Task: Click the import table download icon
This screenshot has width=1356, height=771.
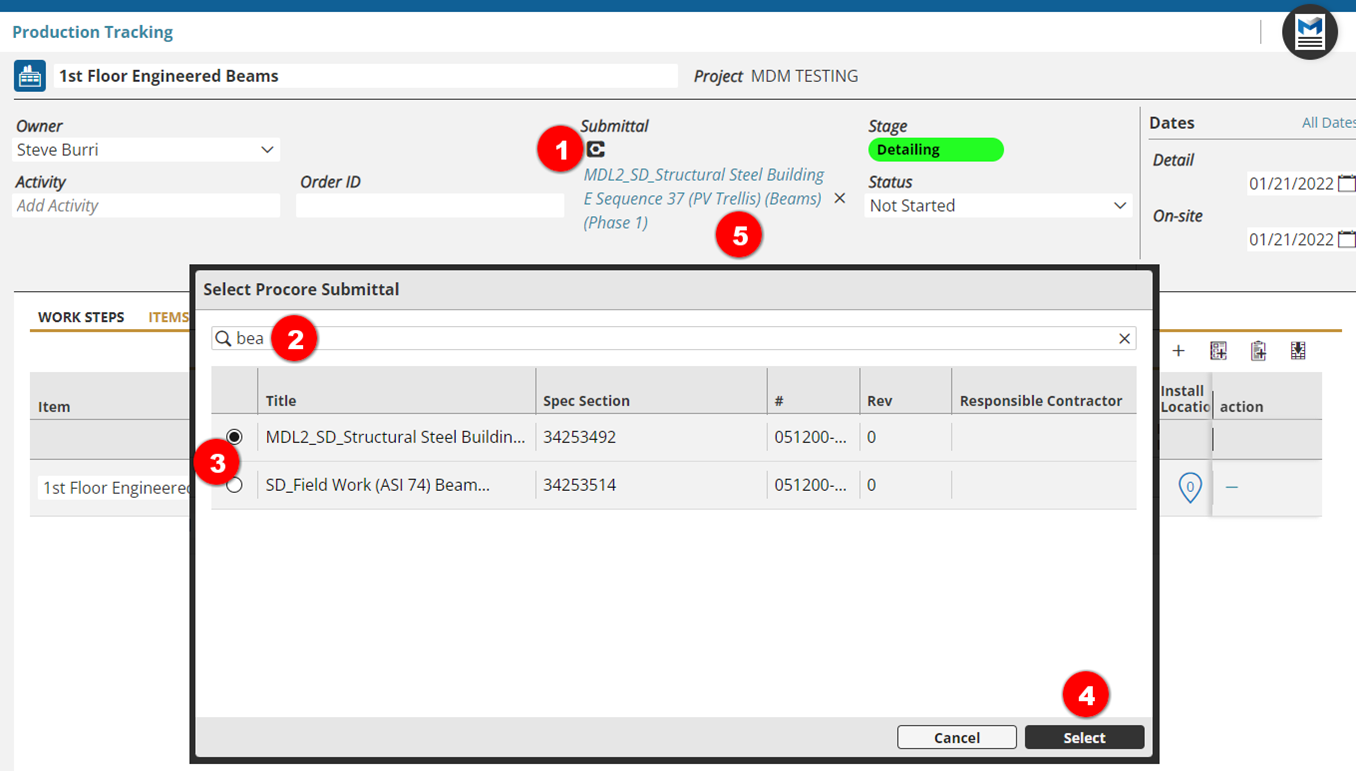Action: pyautogui.click(x=1298, y=351)
